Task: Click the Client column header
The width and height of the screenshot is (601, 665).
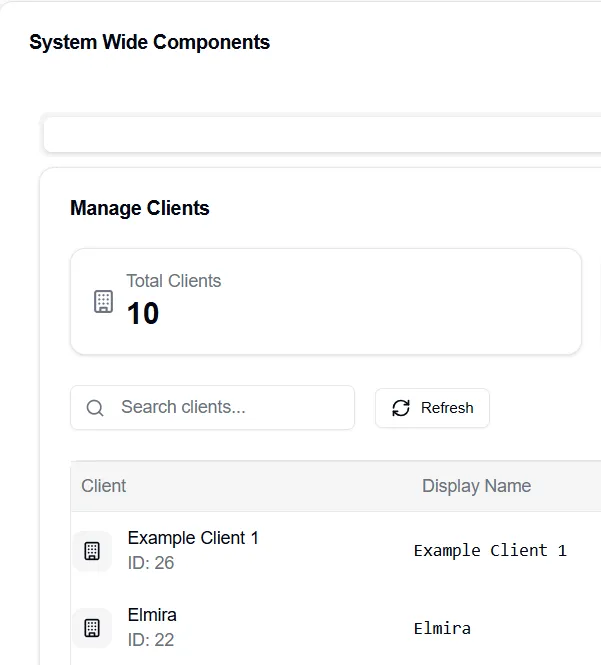Action: click(103, 486)
